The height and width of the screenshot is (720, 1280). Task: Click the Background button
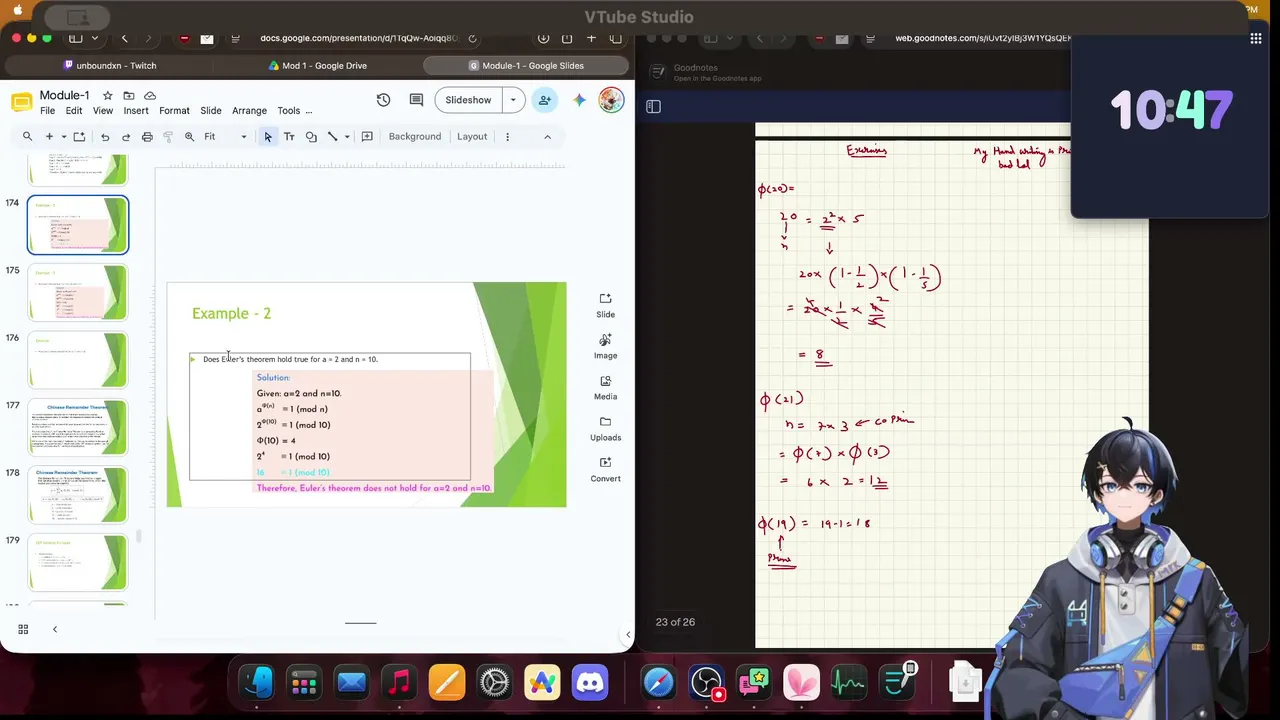click(x=414, y=137)
